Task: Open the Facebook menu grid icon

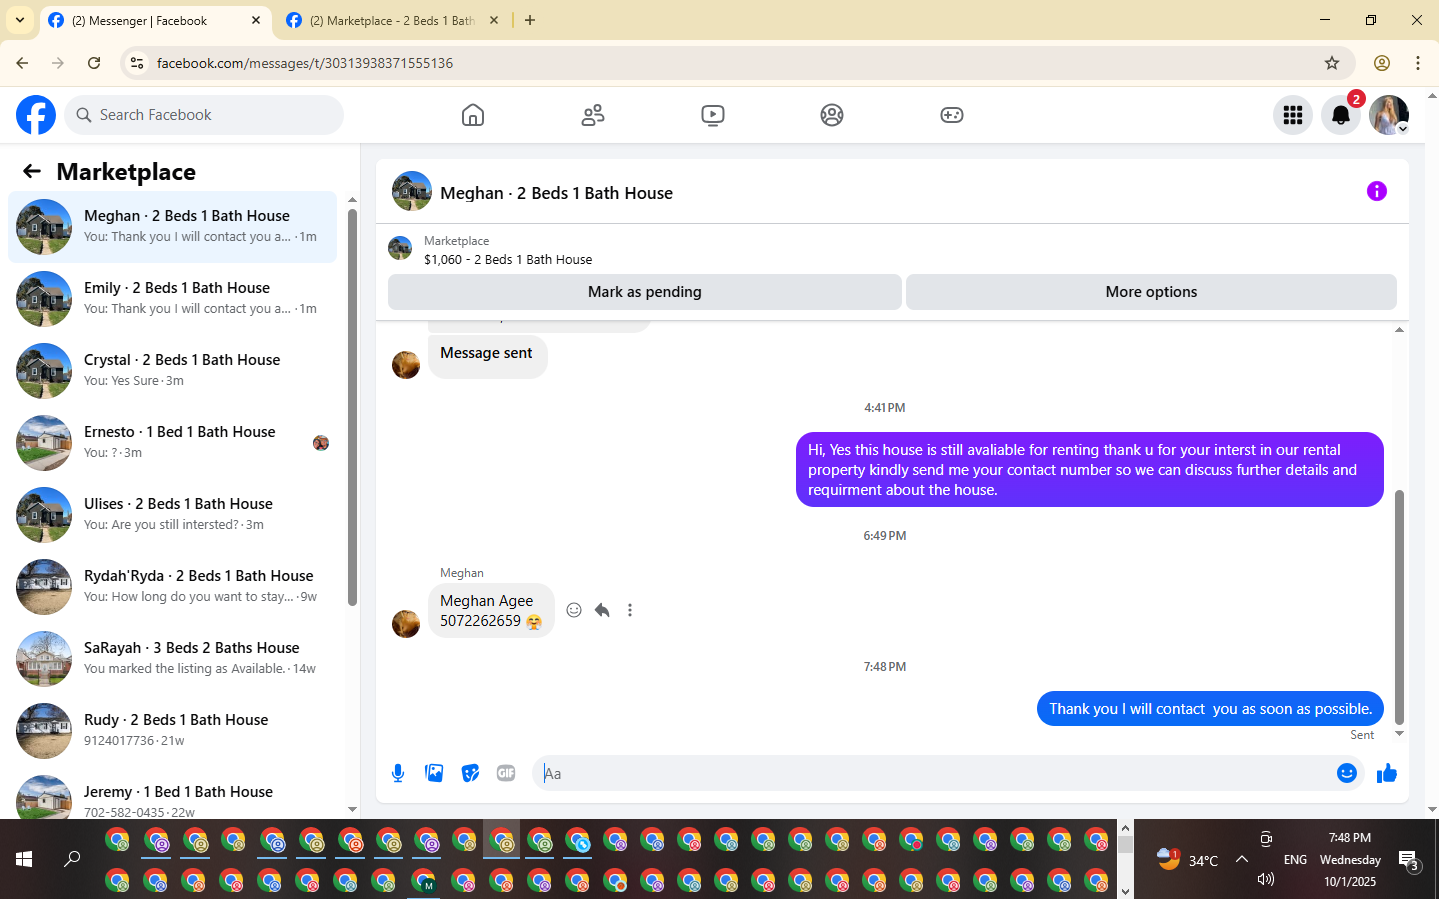Action: tap(1293, 115)
